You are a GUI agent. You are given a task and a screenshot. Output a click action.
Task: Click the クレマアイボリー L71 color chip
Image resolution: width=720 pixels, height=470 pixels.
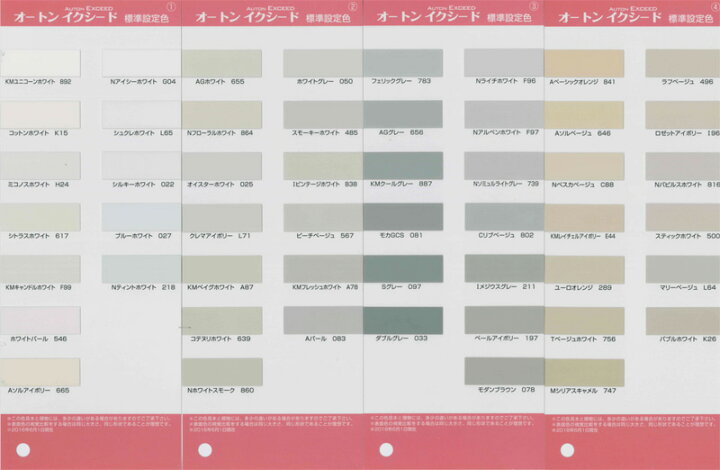point(222,218)
